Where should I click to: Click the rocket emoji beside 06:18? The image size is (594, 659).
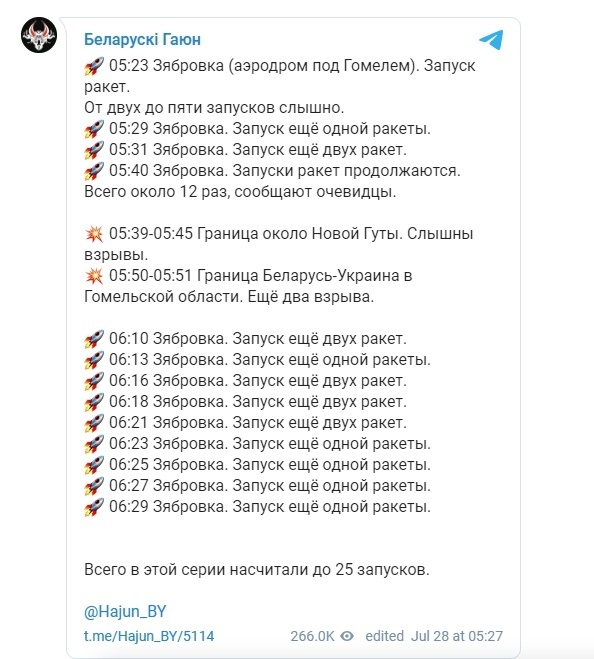pyautogui.click(x=94, y=402)
